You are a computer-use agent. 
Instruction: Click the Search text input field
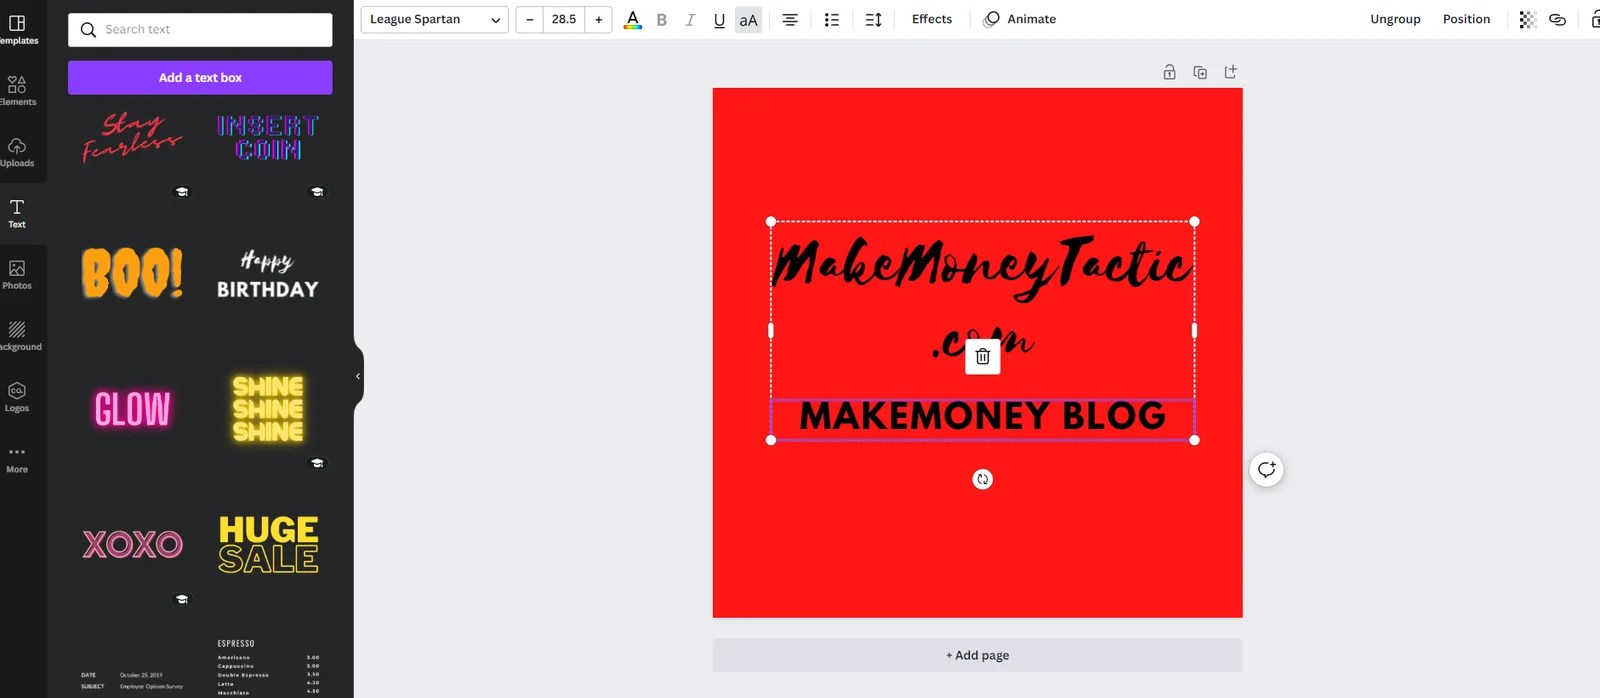click(200, 30)
